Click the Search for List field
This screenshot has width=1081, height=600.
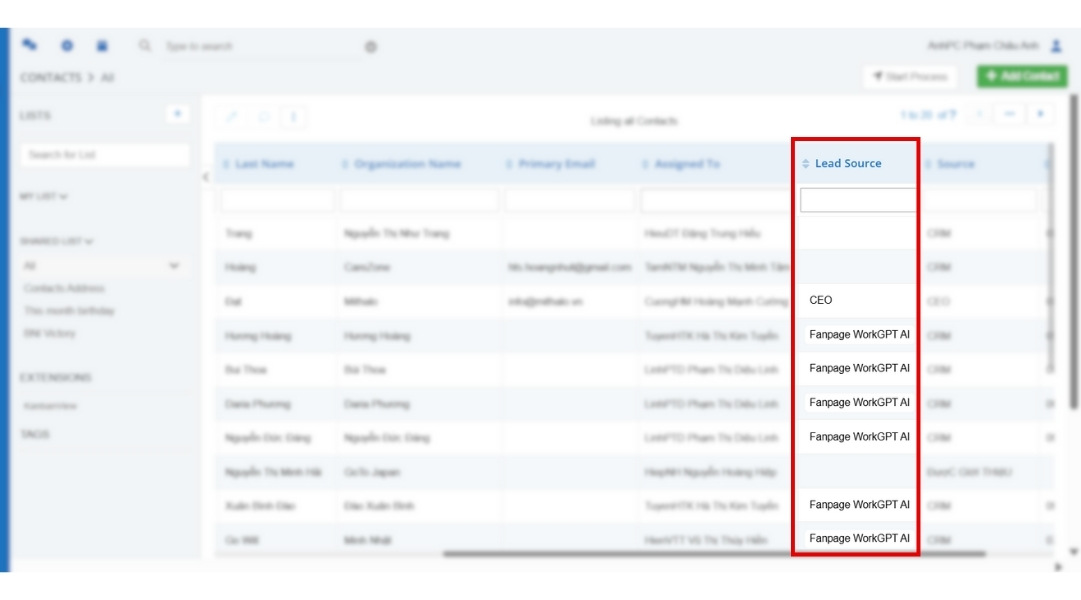[104, 155]
